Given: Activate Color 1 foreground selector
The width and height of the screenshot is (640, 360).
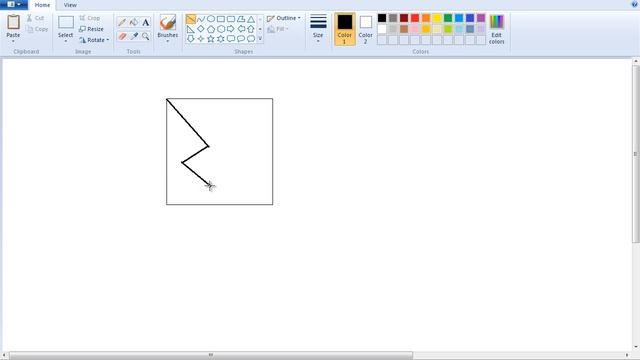Looking at the screenshot, I should (x=344, y=29).
